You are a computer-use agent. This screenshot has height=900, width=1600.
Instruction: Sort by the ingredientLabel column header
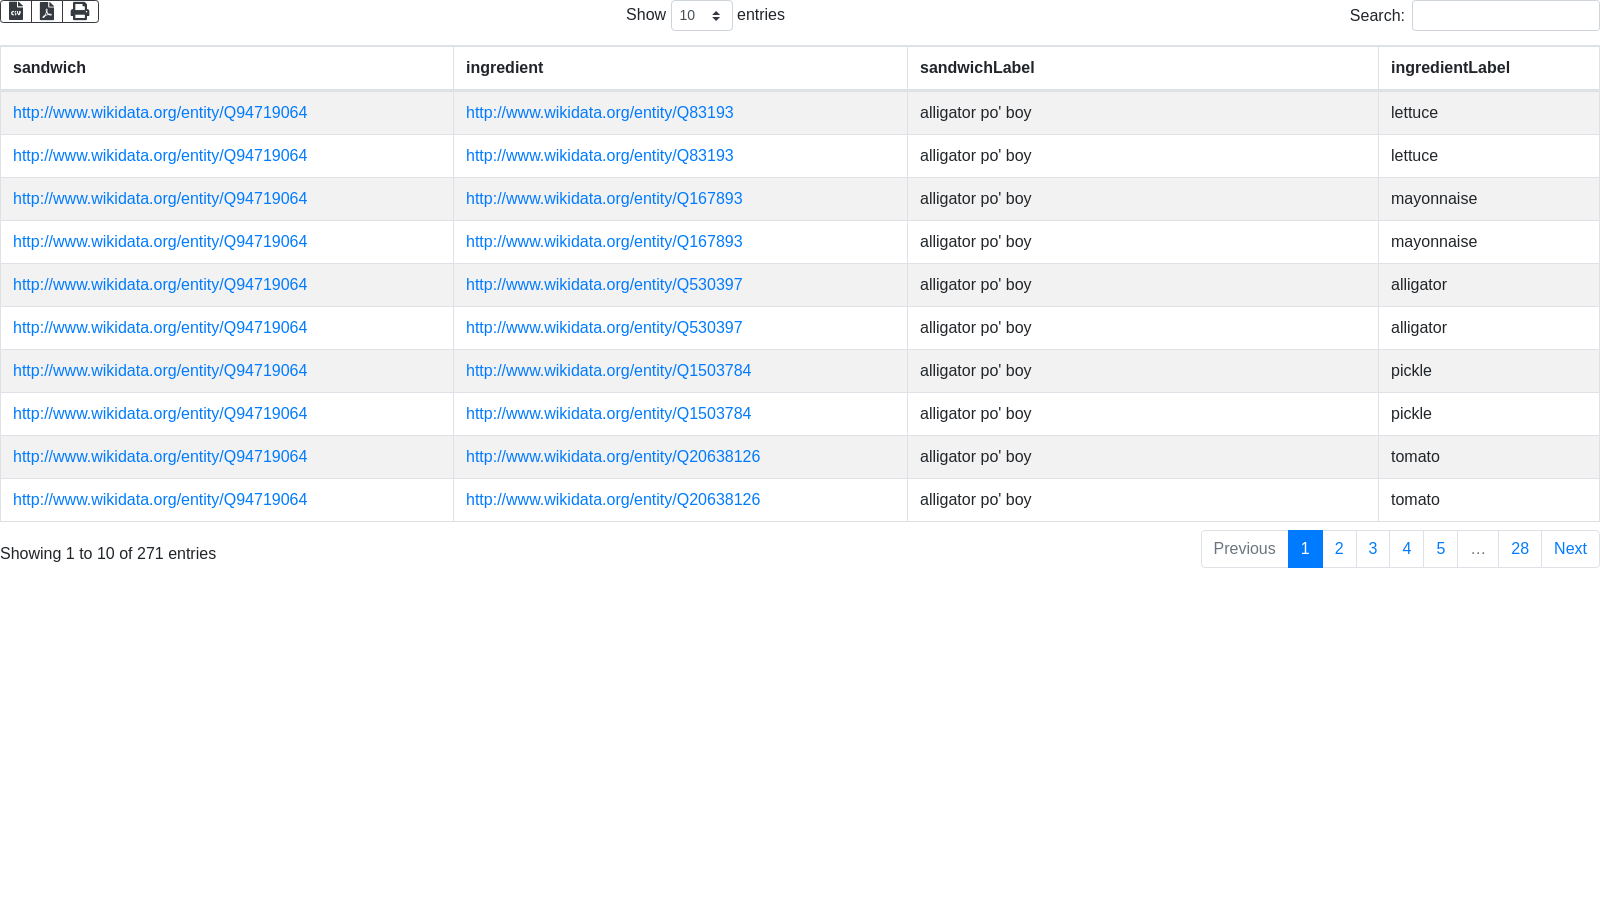[1449, 68]
